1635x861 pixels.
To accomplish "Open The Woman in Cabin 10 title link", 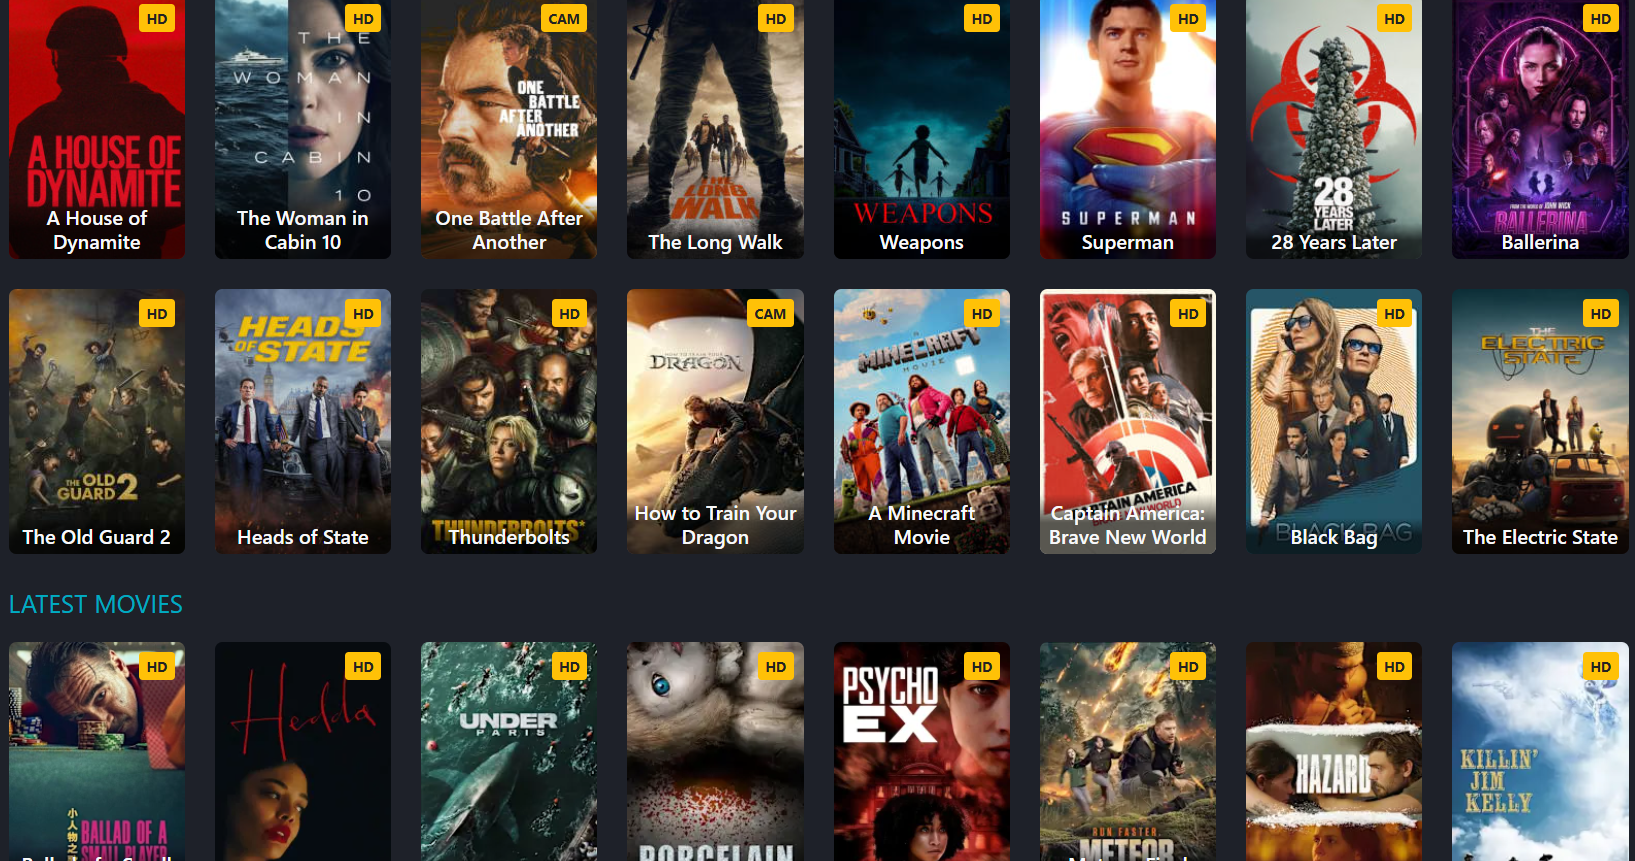I will pos(303,230).
